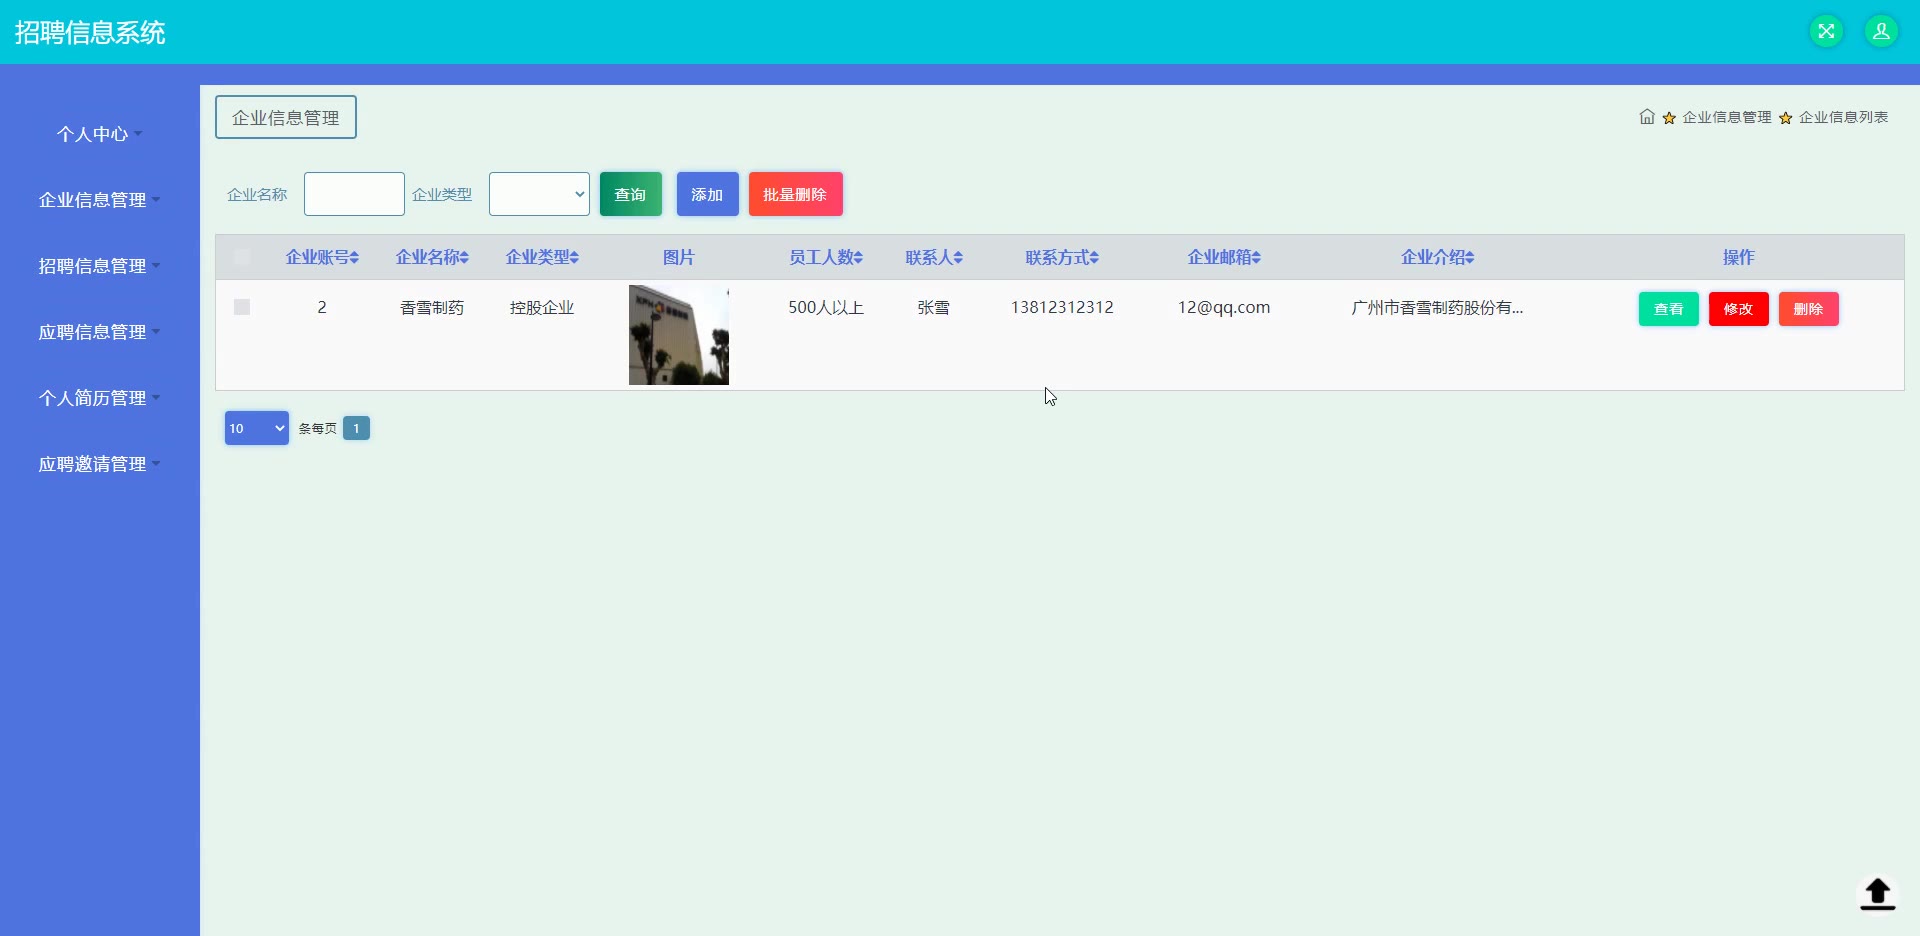The height and width of the screenshot is (936, 1920).
Task: Click the contact name 张雪 cell
Action: 934,307
